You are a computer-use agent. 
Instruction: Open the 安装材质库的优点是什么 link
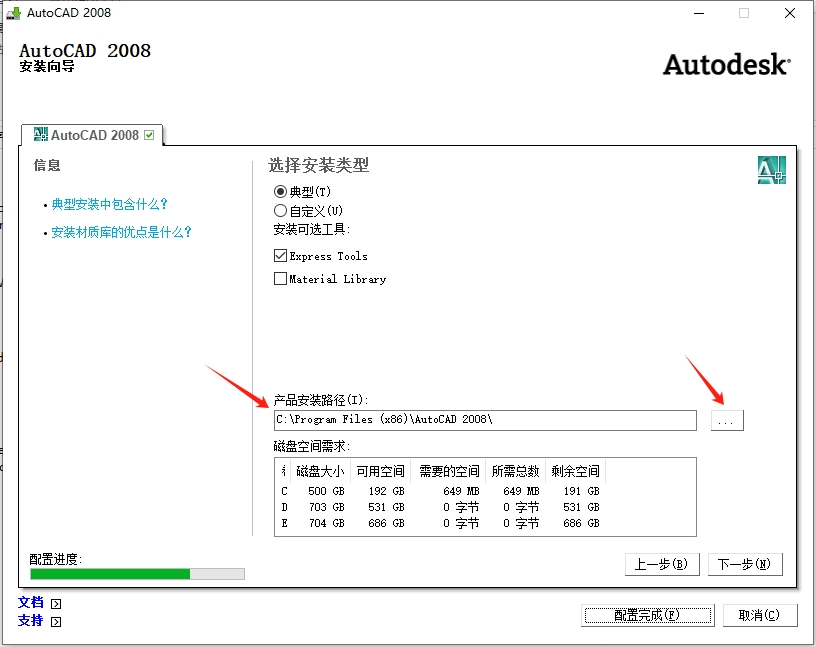pos(117,232)
